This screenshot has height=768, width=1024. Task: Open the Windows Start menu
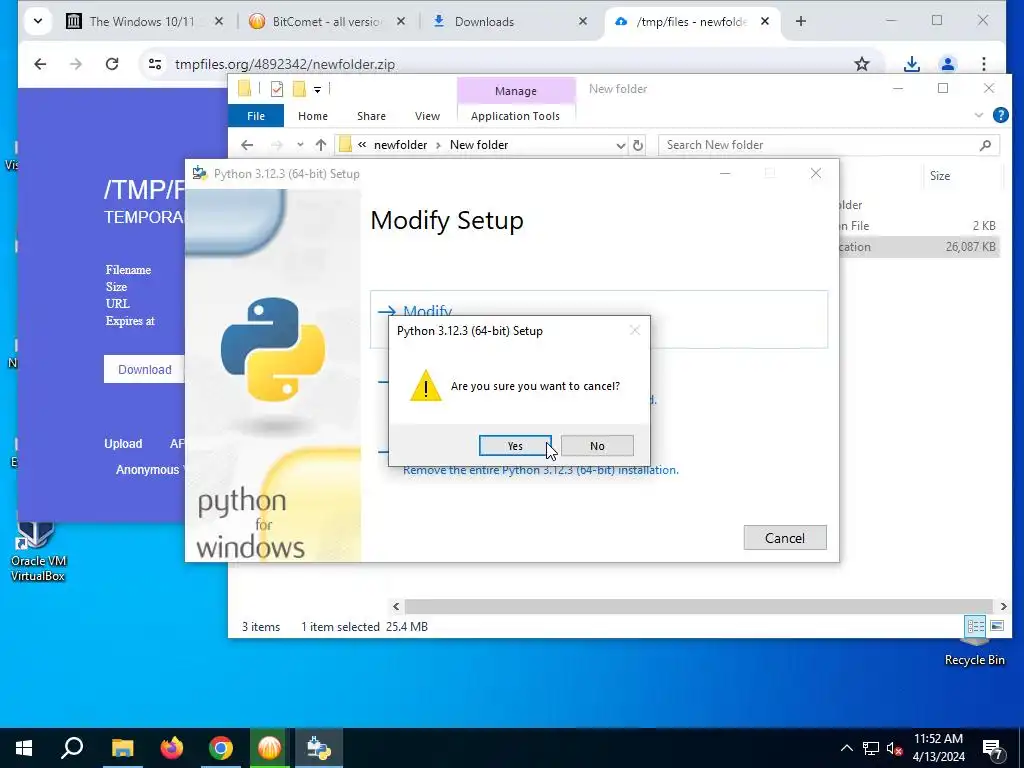[24, 748]
